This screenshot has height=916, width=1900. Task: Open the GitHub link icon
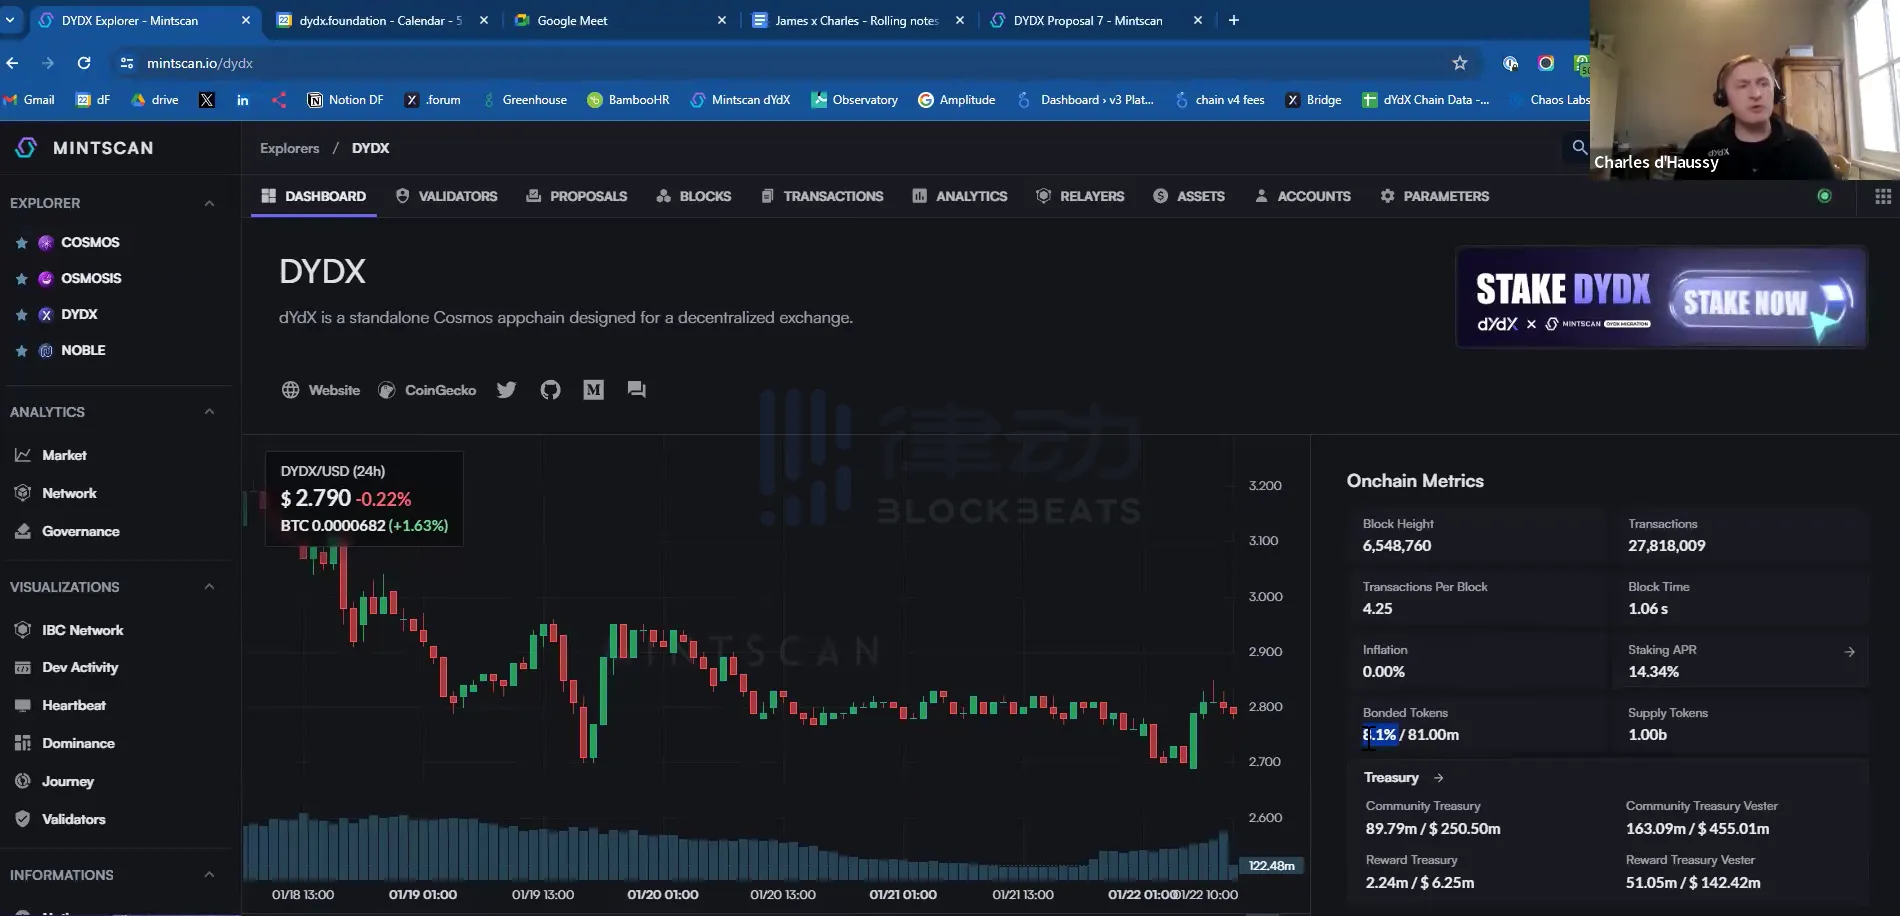point(550,390)
